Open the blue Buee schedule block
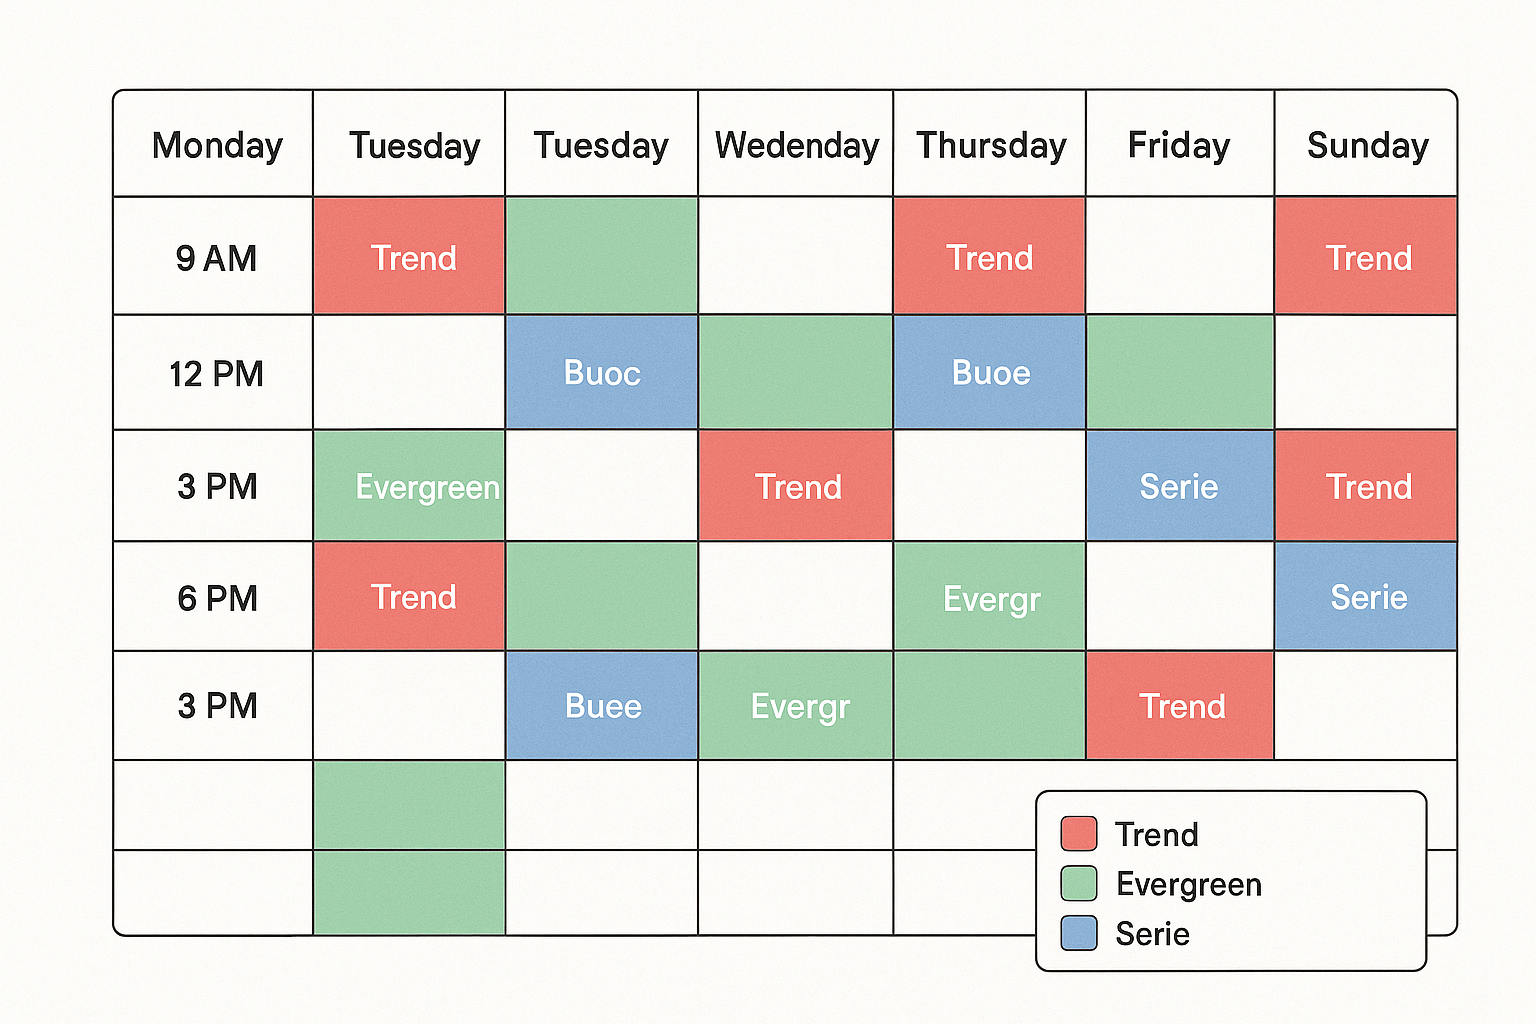This screenshot has height=1024, width=1536. pyautogui.click(x=602, y=706)
